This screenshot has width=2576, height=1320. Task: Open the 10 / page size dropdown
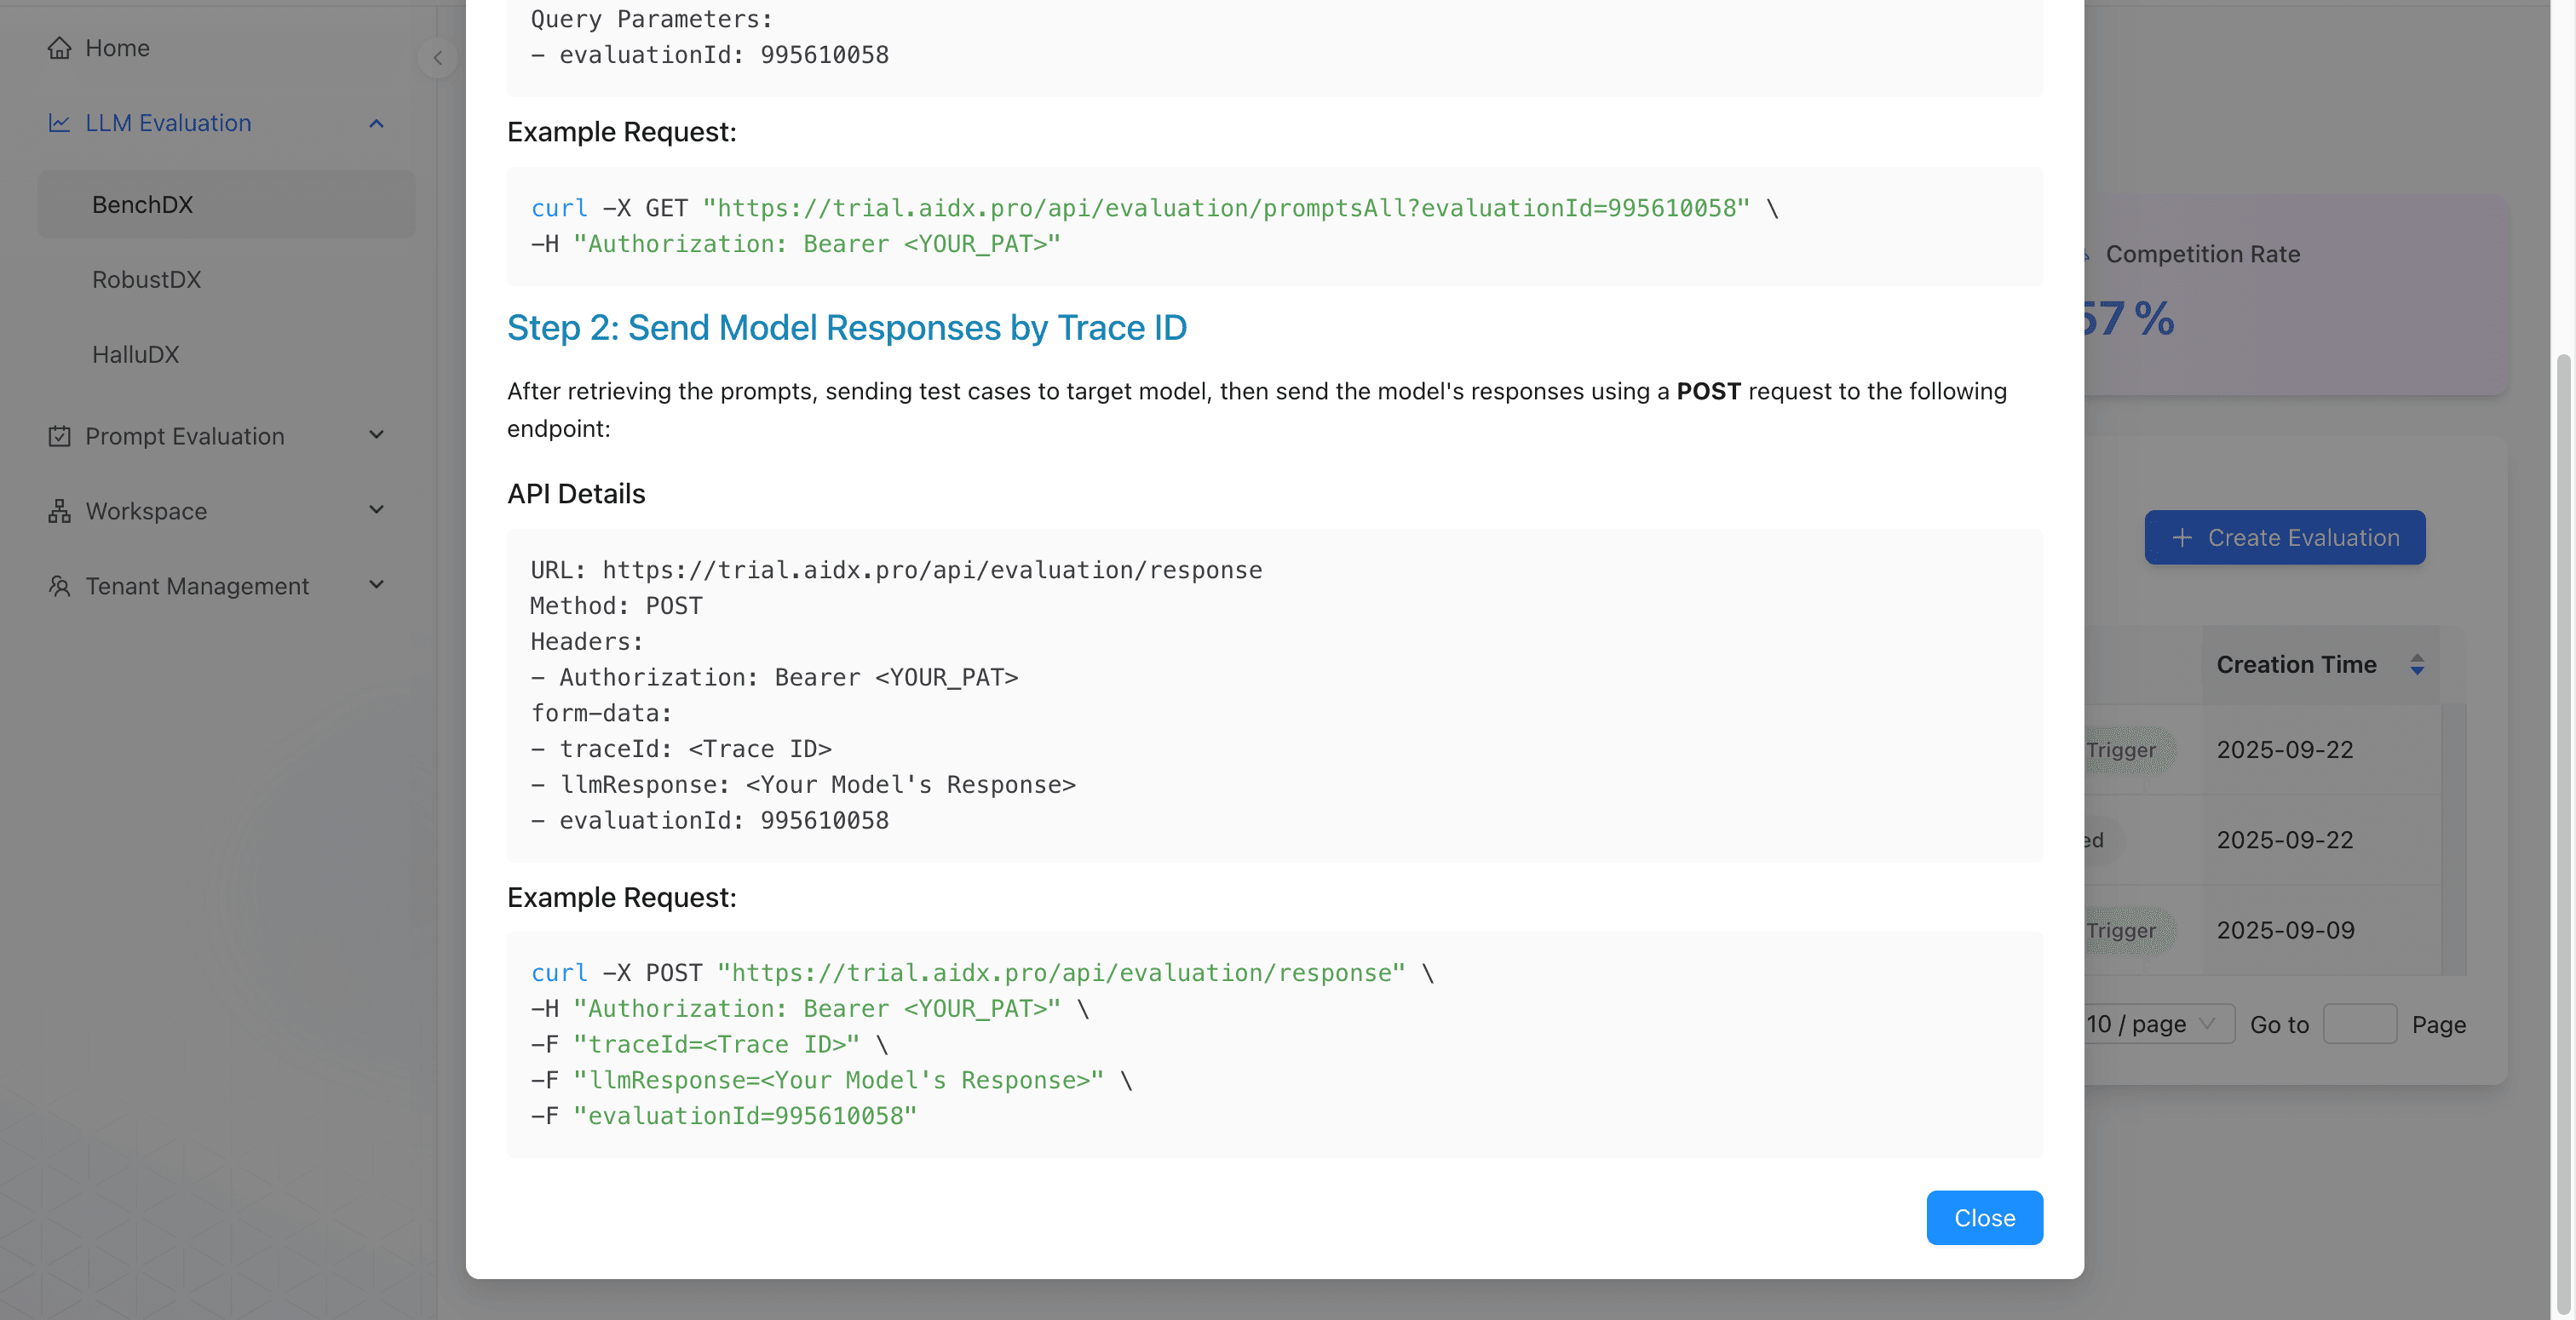point(2159,1024)
